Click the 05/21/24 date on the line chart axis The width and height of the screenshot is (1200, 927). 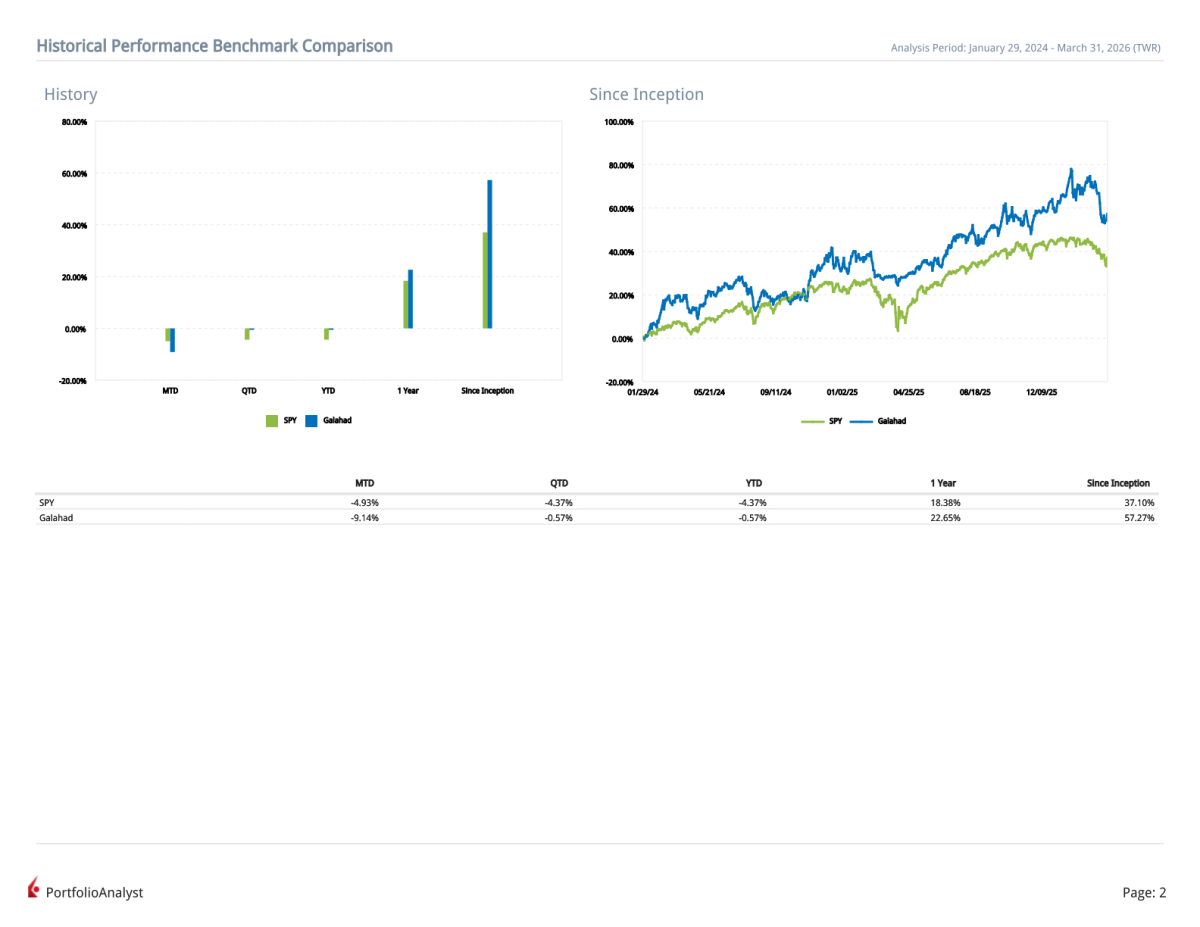[x=709, y=393]
